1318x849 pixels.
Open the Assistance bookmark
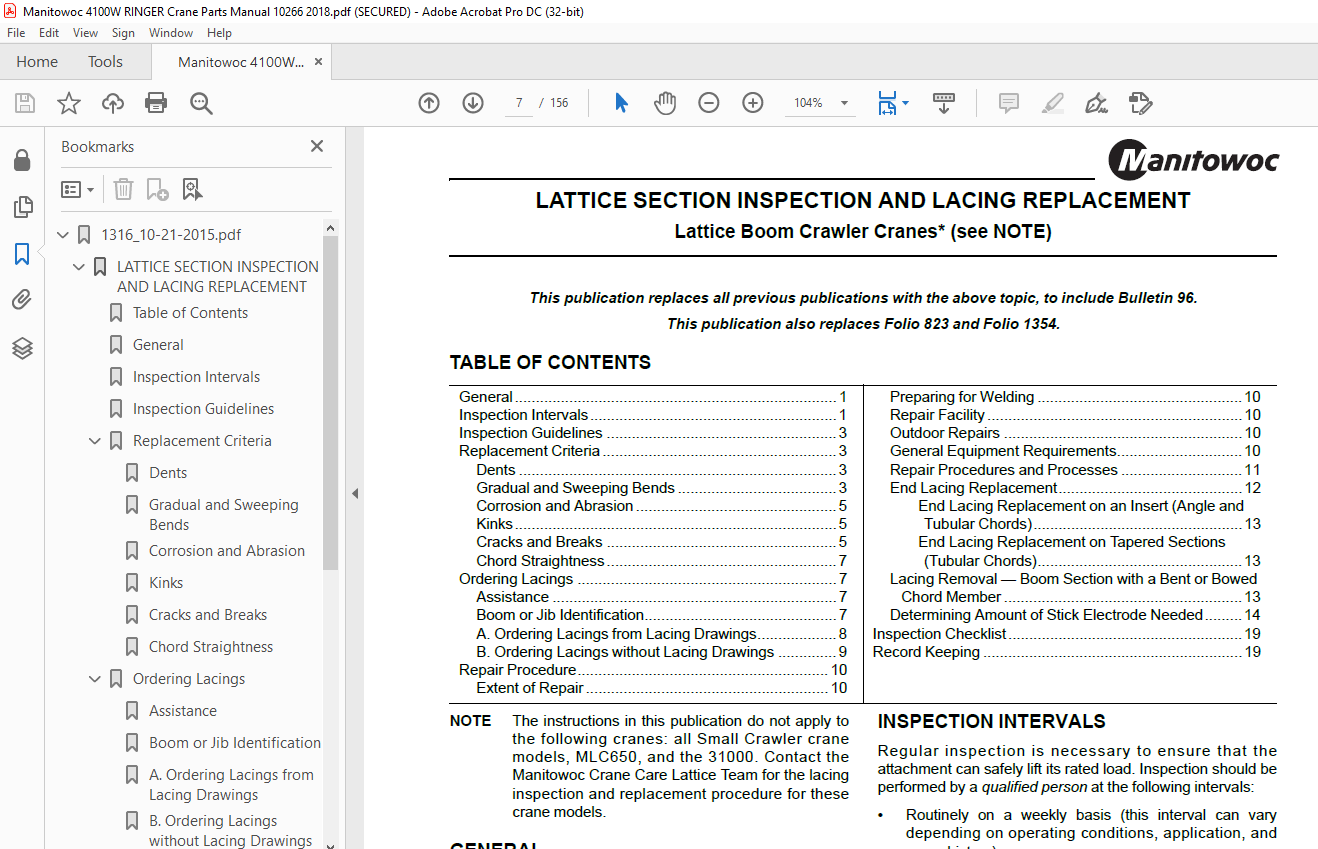183,711
